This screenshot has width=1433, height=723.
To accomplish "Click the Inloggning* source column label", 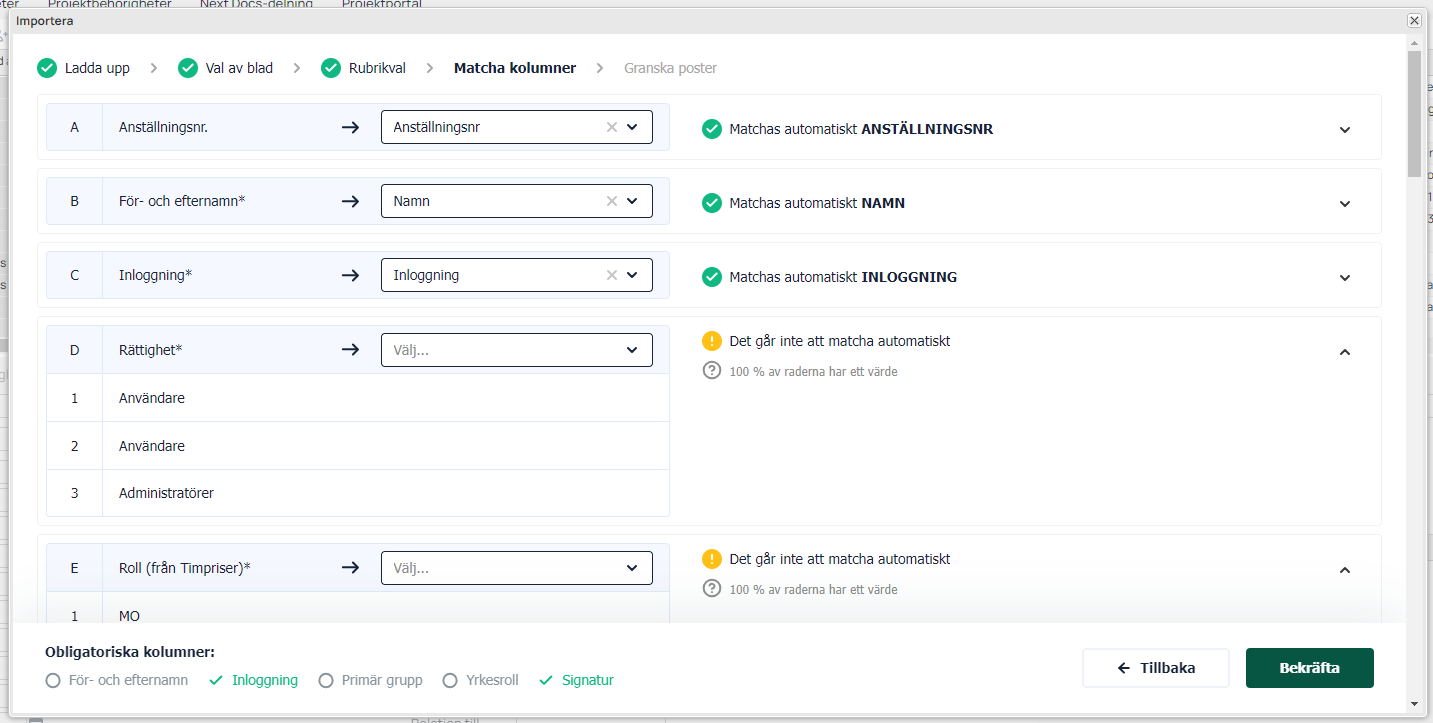I will click(x=155, y=275).
